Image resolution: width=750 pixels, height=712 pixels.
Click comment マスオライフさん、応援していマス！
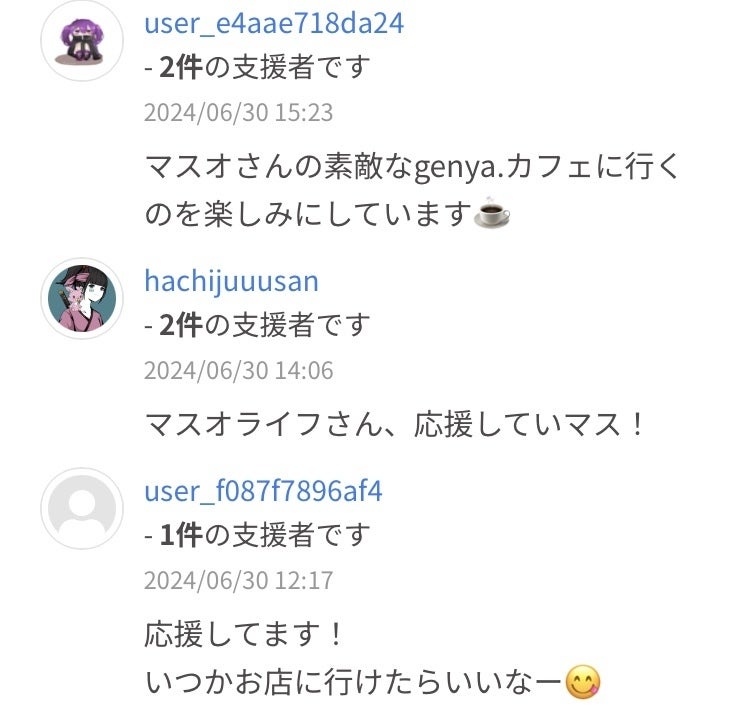395,425
